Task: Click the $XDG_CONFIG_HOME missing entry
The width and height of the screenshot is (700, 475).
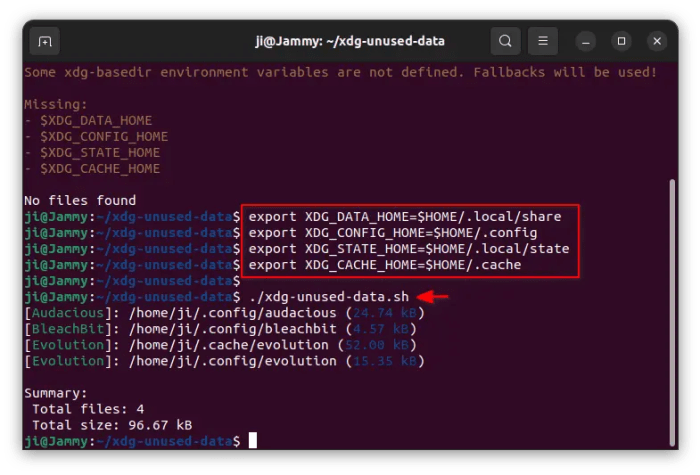Action: tap(96, 137)
